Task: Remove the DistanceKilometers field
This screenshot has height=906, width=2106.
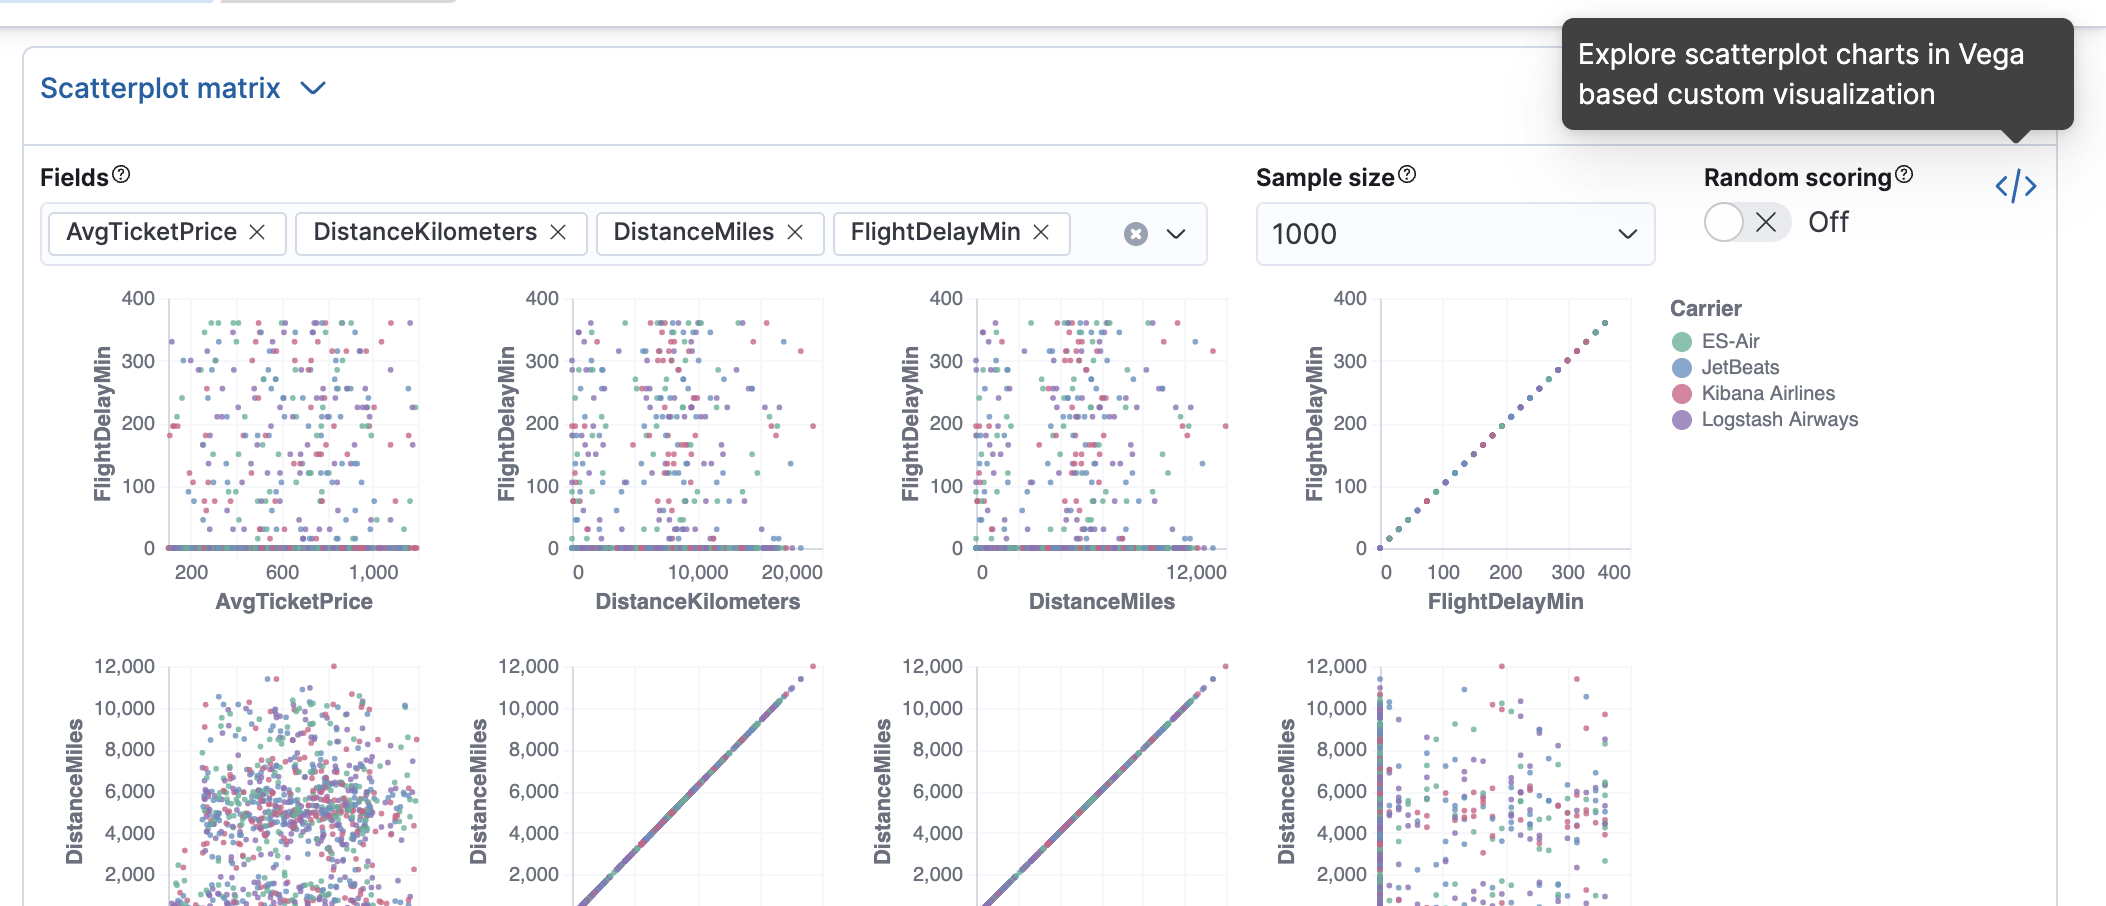Action: tap(558, 232)
